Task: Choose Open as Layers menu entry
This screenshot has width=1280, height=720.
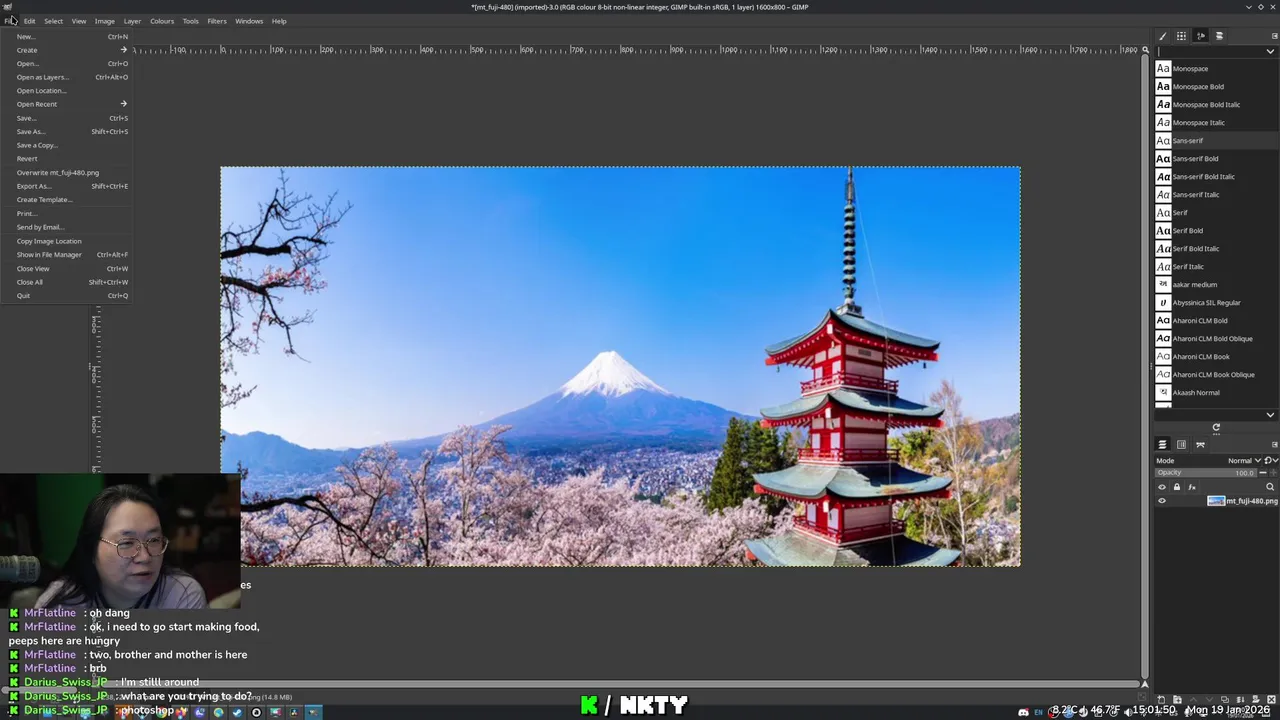Action: (67, 77)
